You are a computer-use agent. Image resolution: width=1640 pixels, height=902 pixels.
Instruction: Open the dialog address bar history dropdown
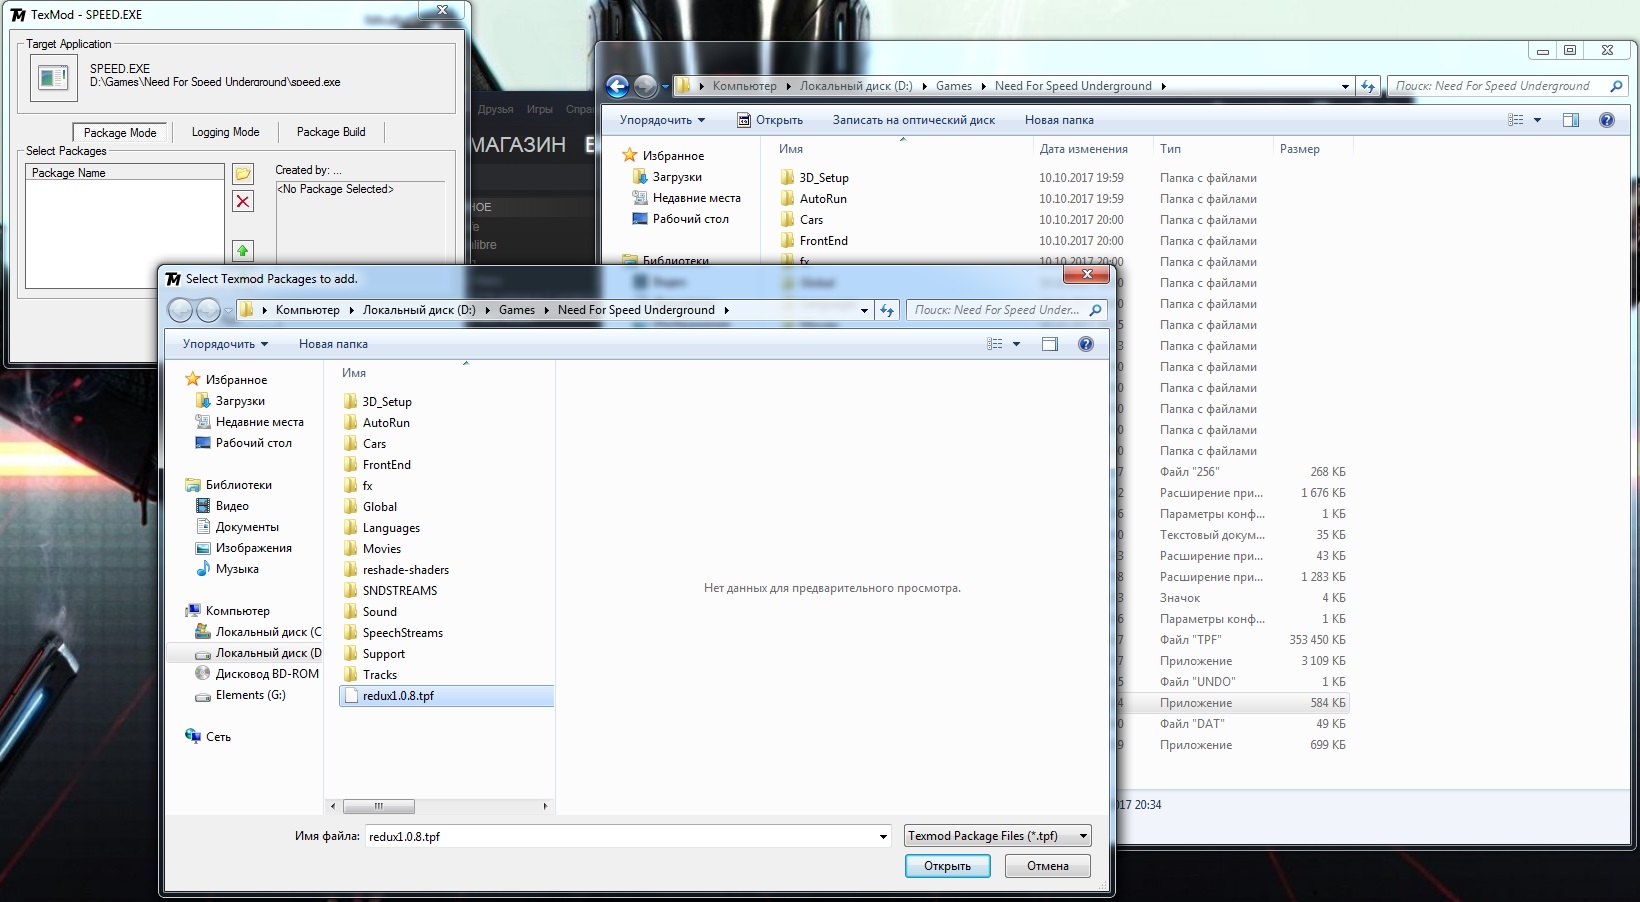(x=864, y=310)
